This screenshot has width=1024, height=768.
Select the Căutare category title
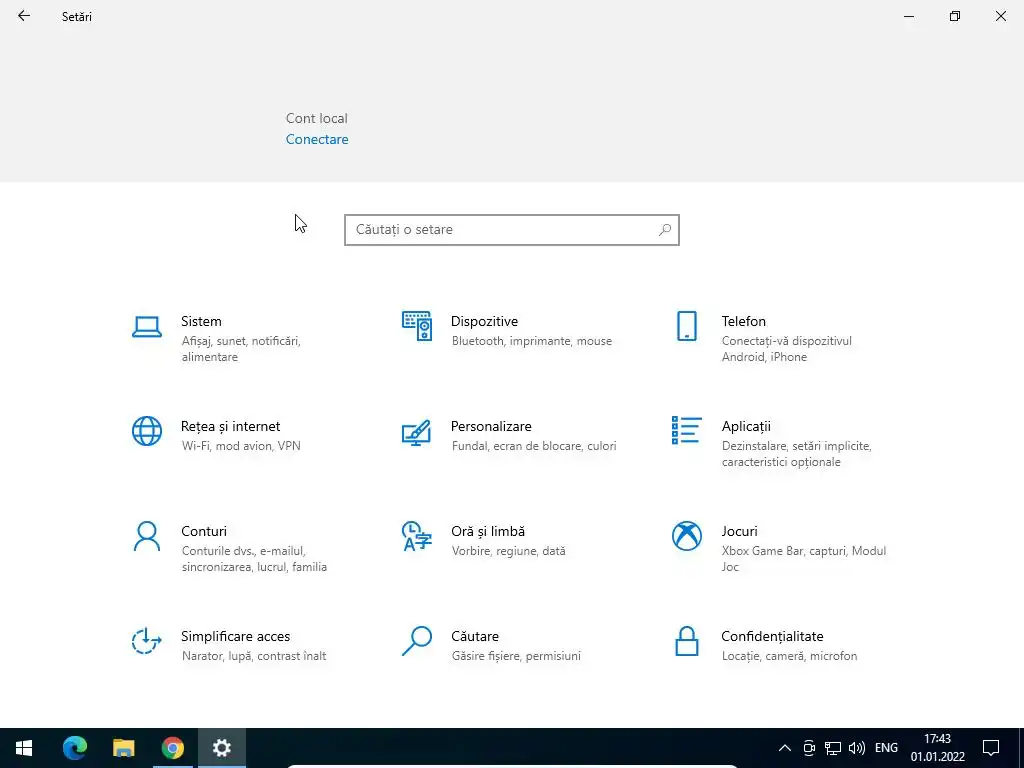[x=475, y=637]
